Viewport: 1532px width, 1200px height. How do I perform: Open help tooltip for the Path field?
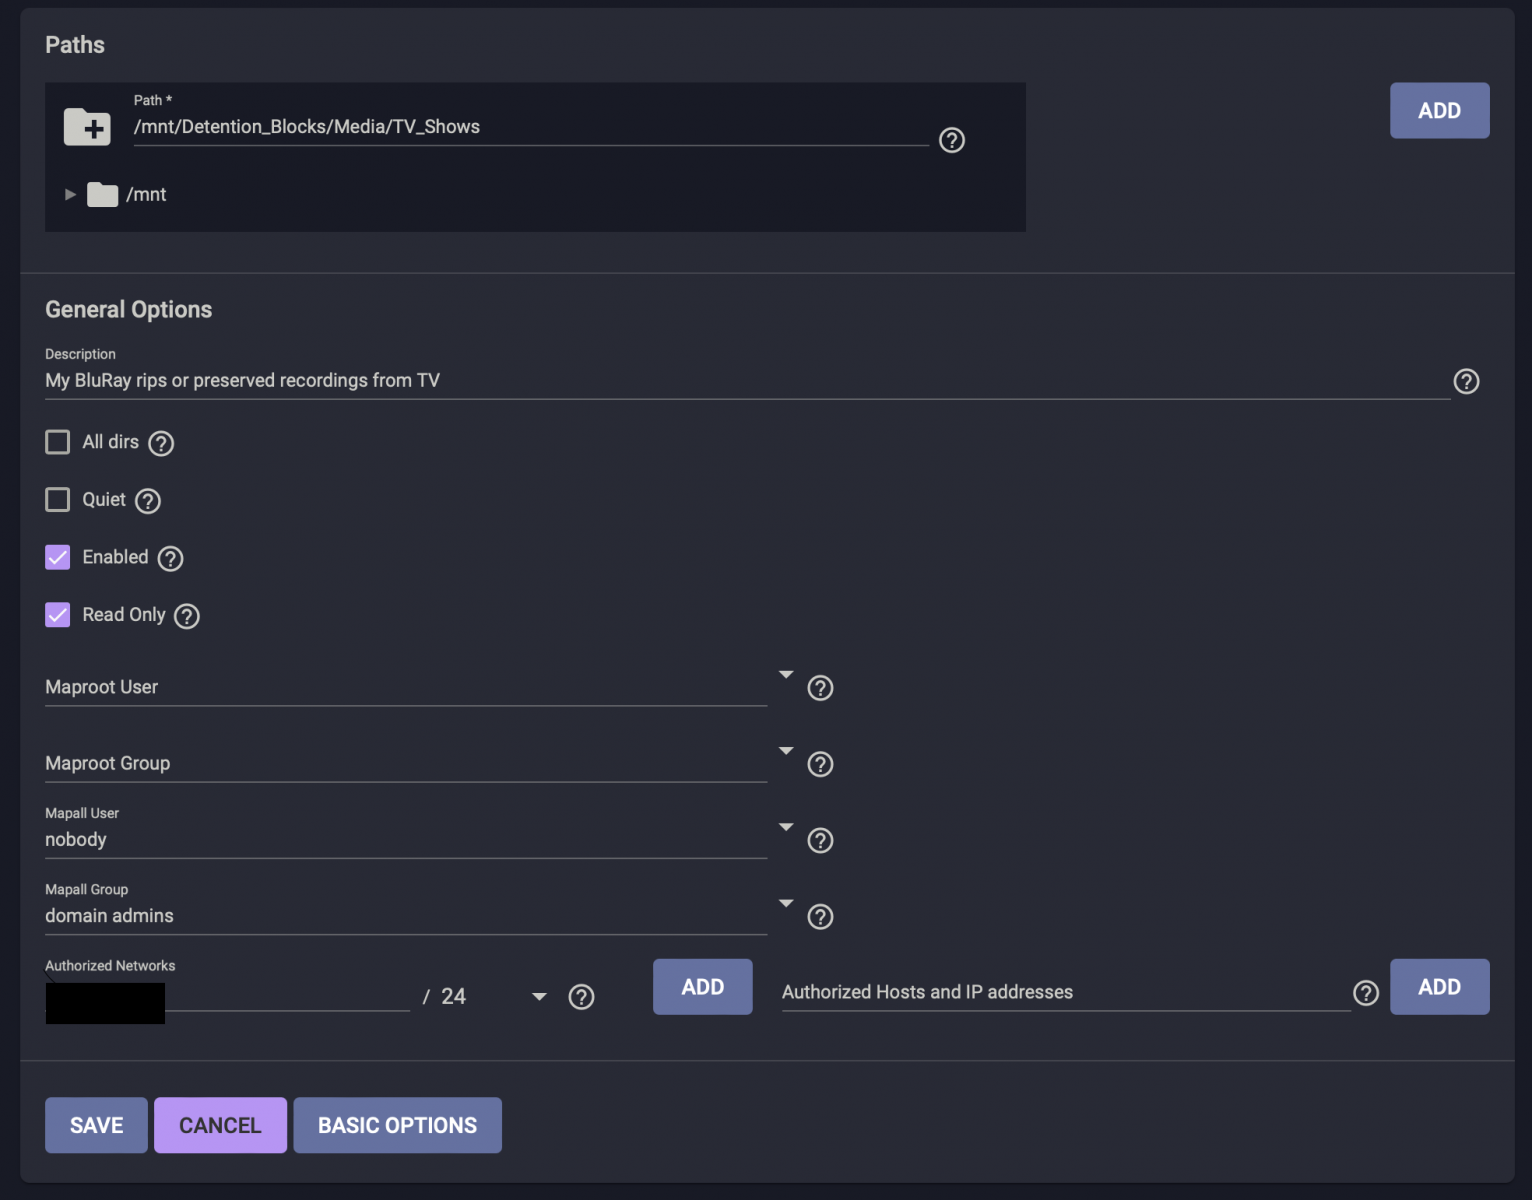click(x=952, y=140)
